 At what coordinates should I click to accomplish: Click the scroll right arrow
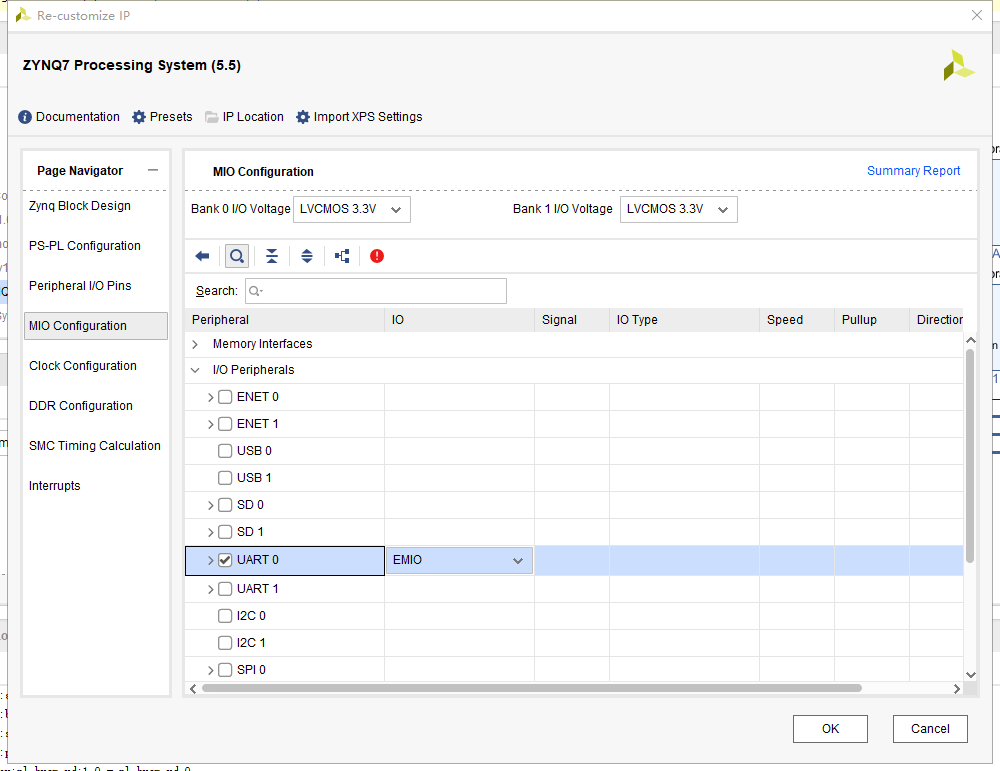coord(957,689)
